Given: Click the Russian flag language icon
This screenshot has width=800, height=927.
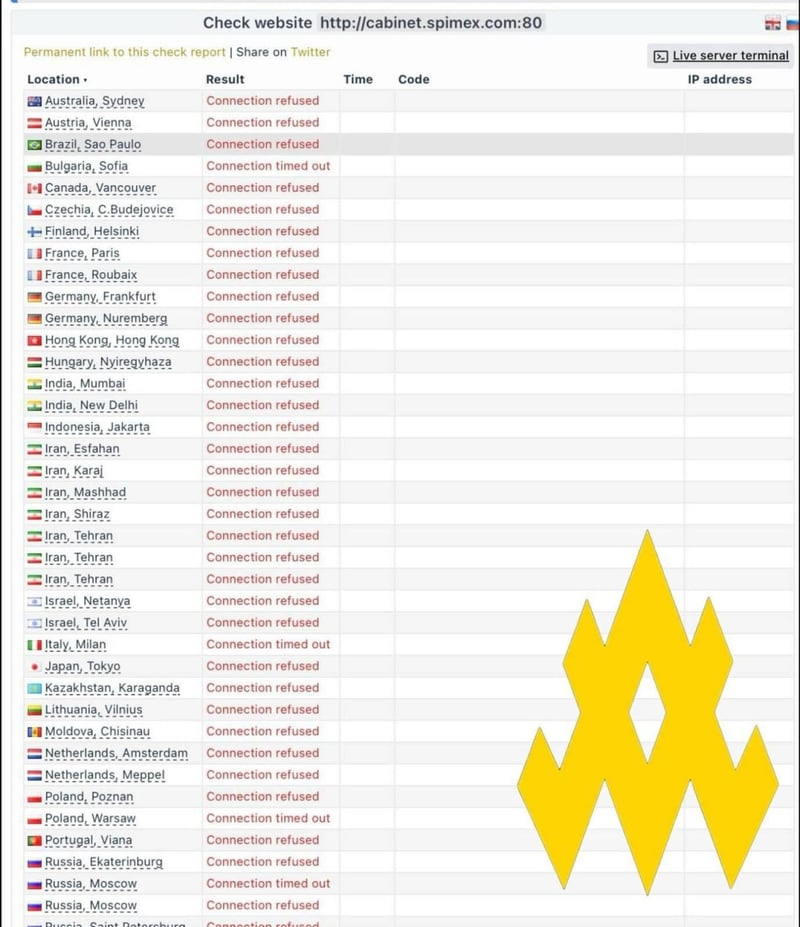Looking at the screenshot, I should (x=791, y=24).
